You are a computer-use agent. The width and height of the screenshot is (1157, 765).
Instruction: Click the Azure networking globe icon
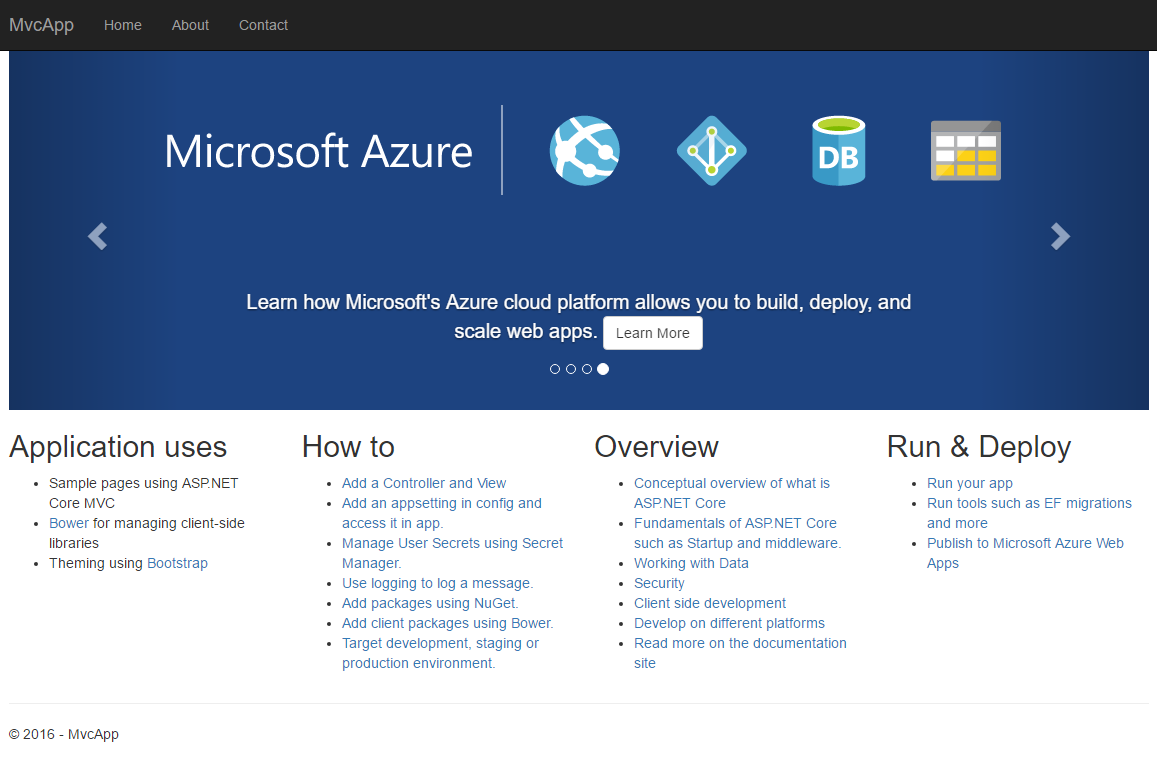(584, 150)
